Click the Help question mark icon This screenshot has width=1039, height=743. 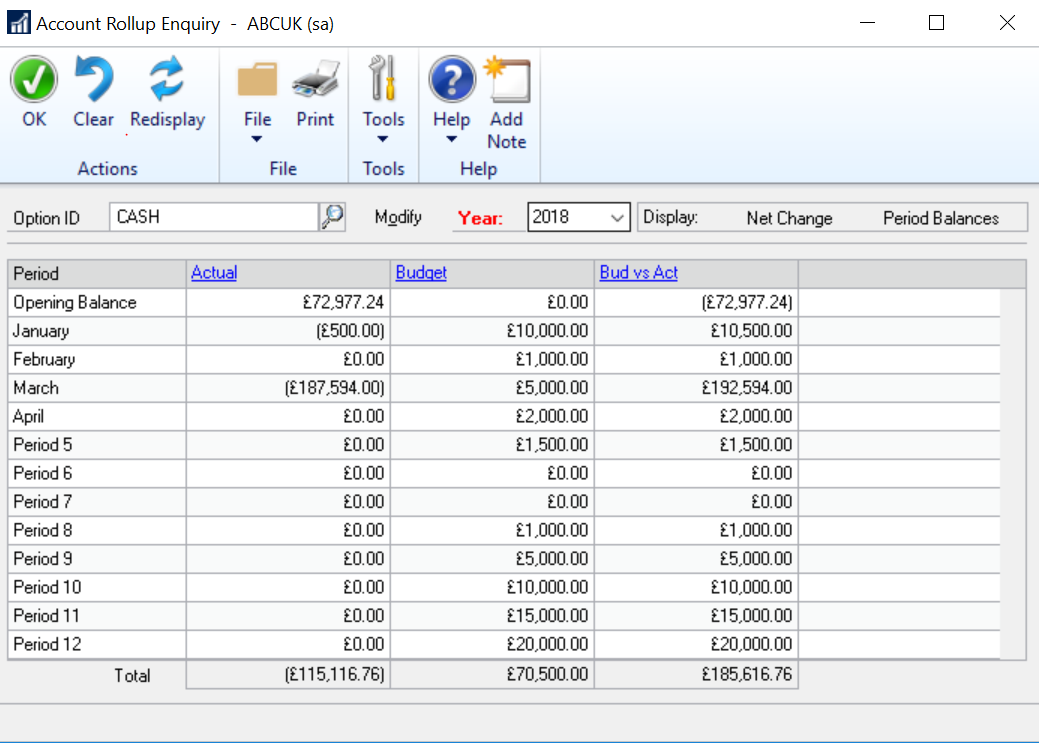point(451,80)
